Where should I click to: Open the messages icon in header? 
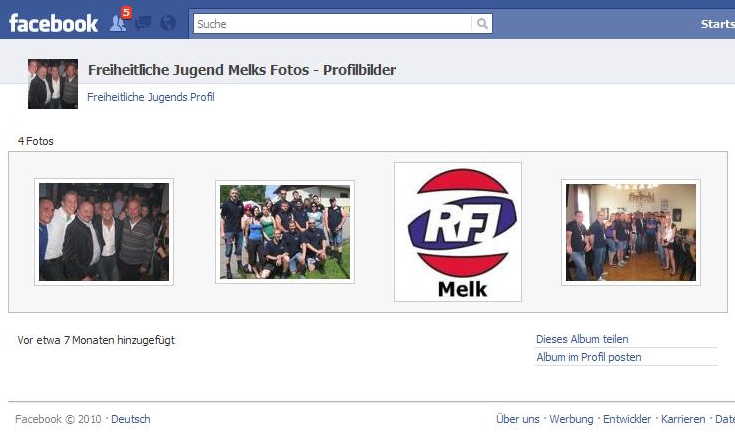coord(143,22)
